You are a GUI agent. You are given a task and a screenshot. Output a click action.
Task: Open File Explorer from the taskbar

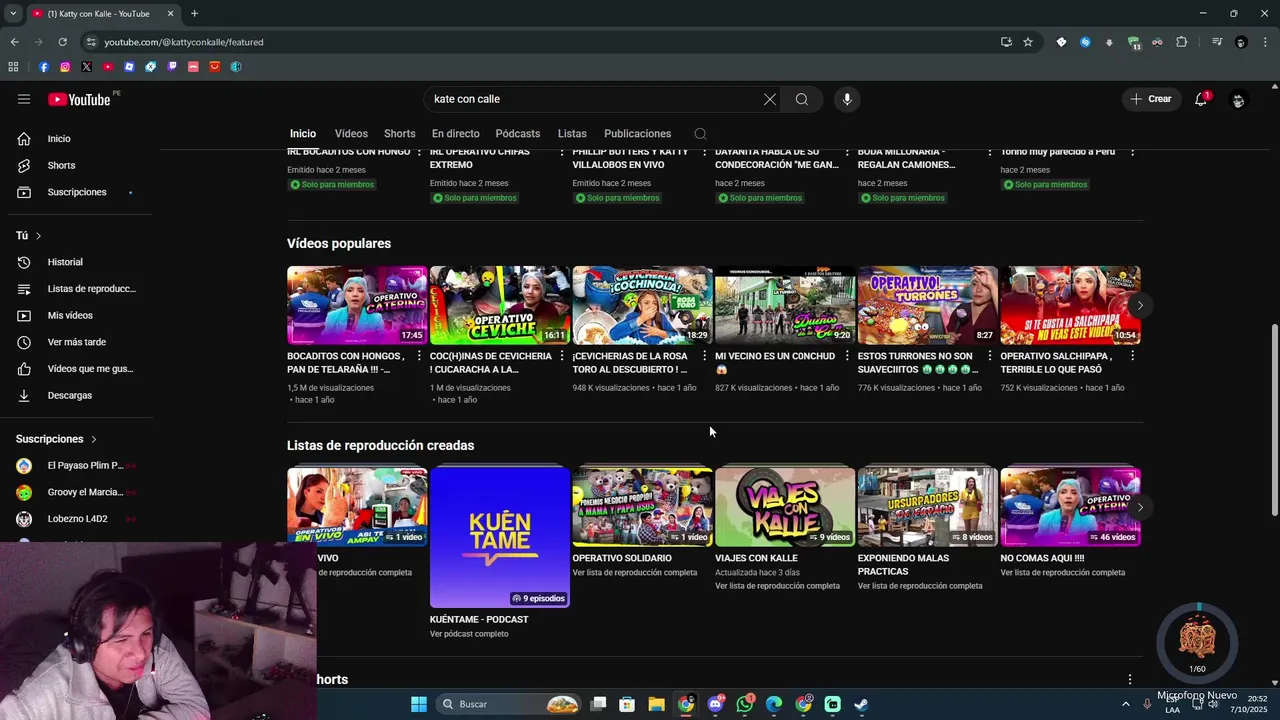pos(656,704)
